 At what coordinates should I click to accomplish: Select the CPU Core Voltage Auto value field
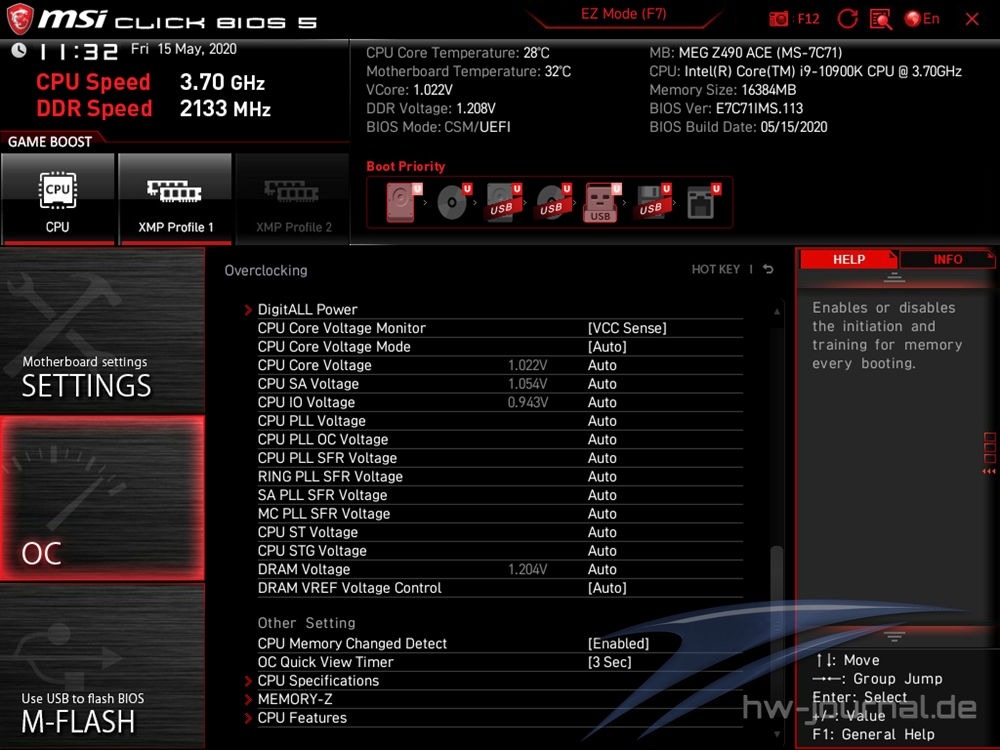click(x=602, y=365)
